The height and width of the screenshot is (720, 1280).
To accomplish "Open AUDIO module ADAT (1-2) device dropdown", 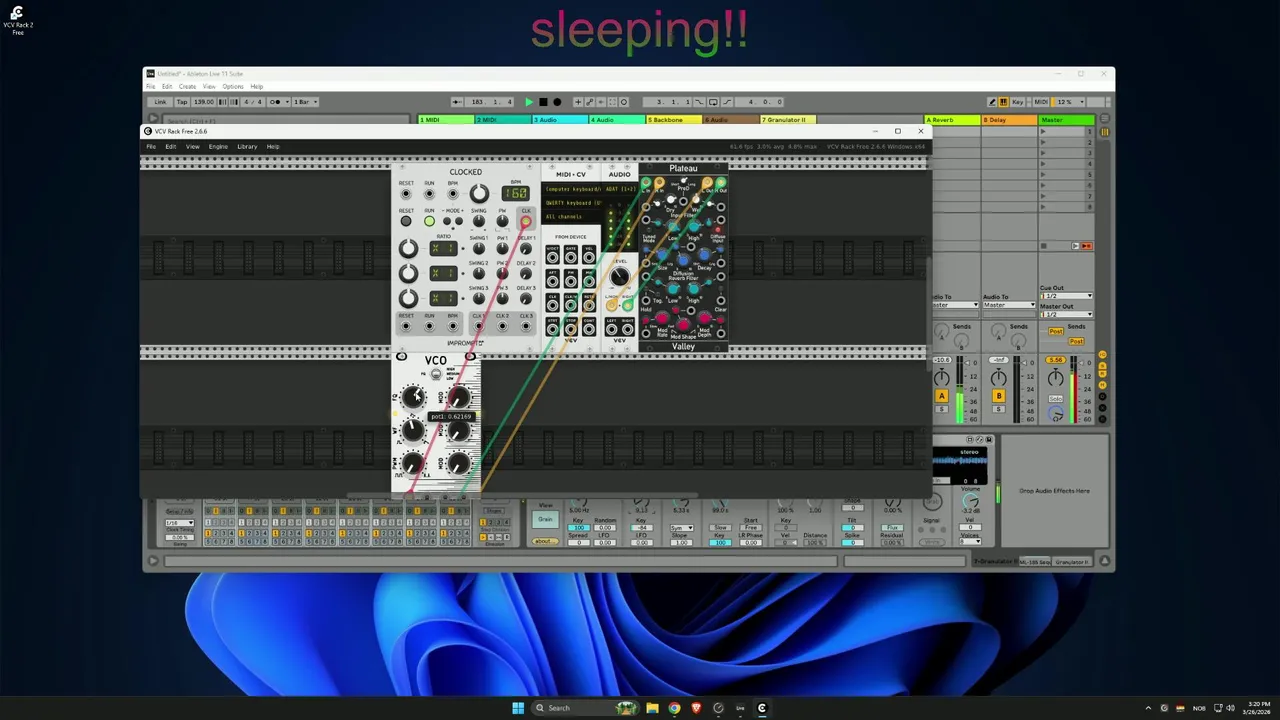I will click(x=620, y=189).
